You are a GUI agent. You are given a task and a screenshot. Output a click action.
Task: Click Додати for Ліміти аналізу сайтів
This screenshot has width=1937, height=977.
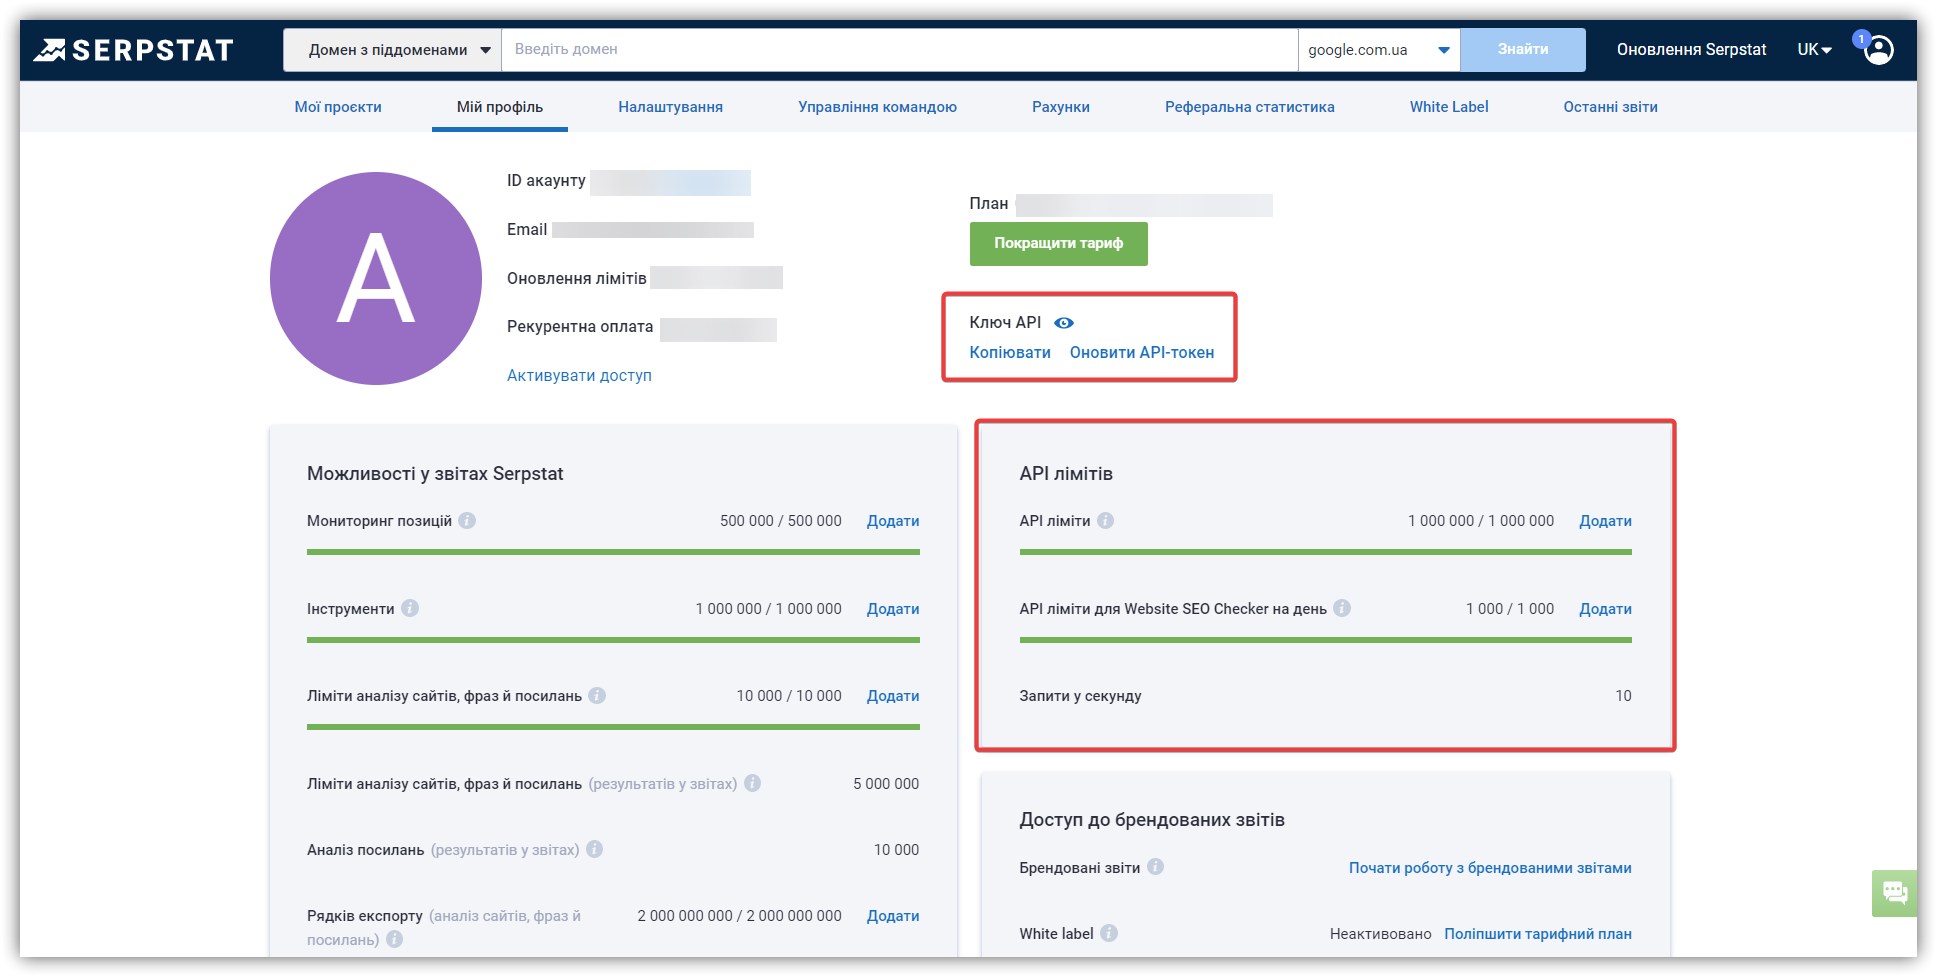pos(893,696)
